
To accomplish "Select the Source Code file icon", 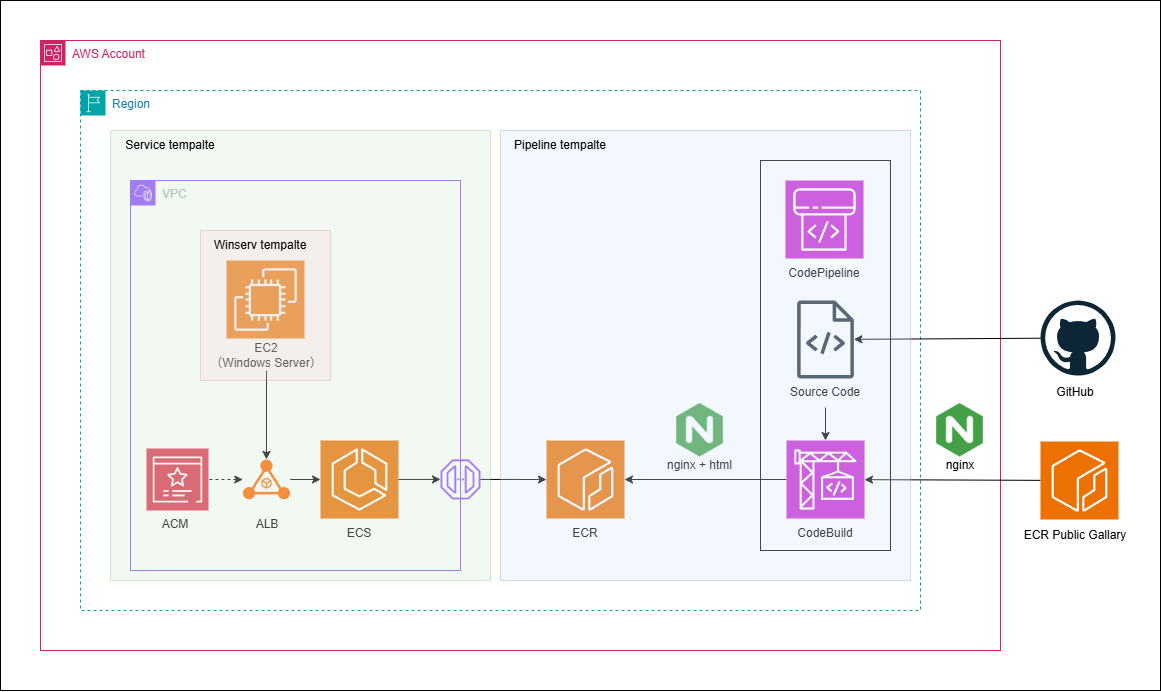I will pyautogui.click(x=824, y=339).
